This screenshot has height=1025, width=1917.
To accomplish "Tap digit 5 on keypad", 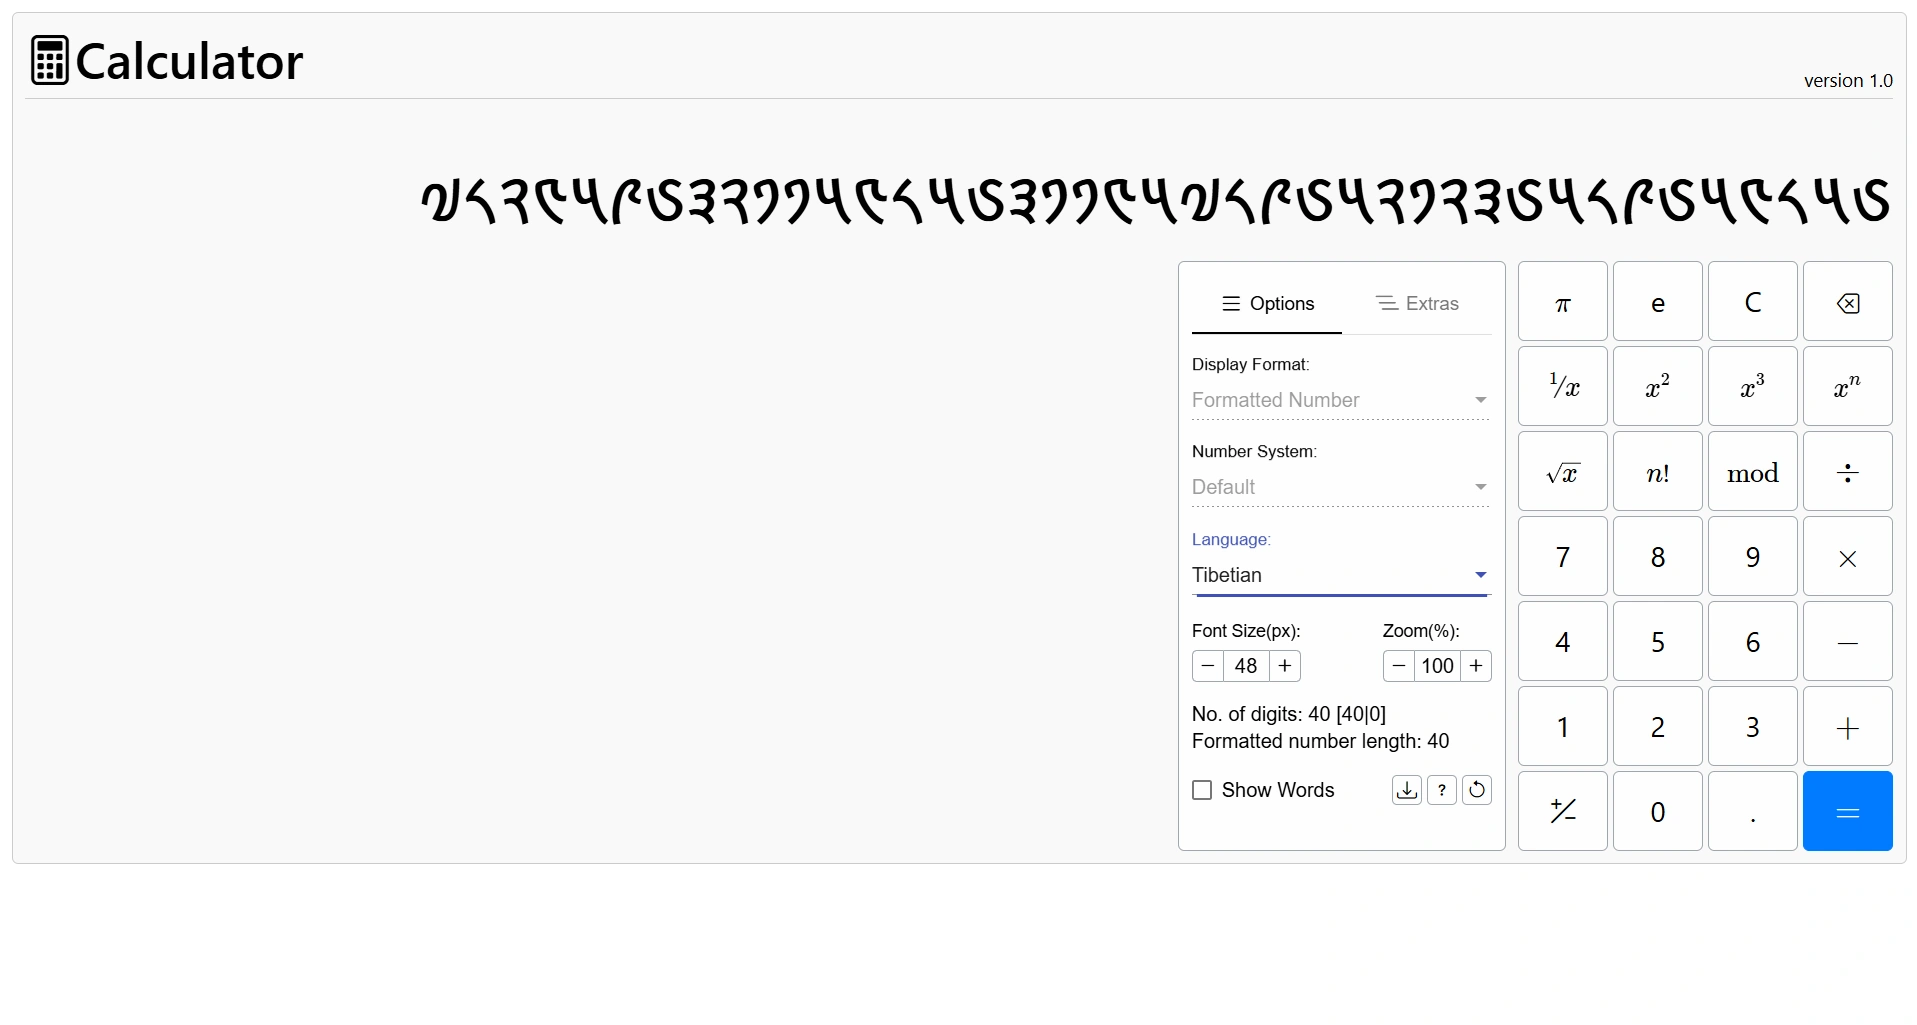I will pyautogui.click(x=1657, y=642).
